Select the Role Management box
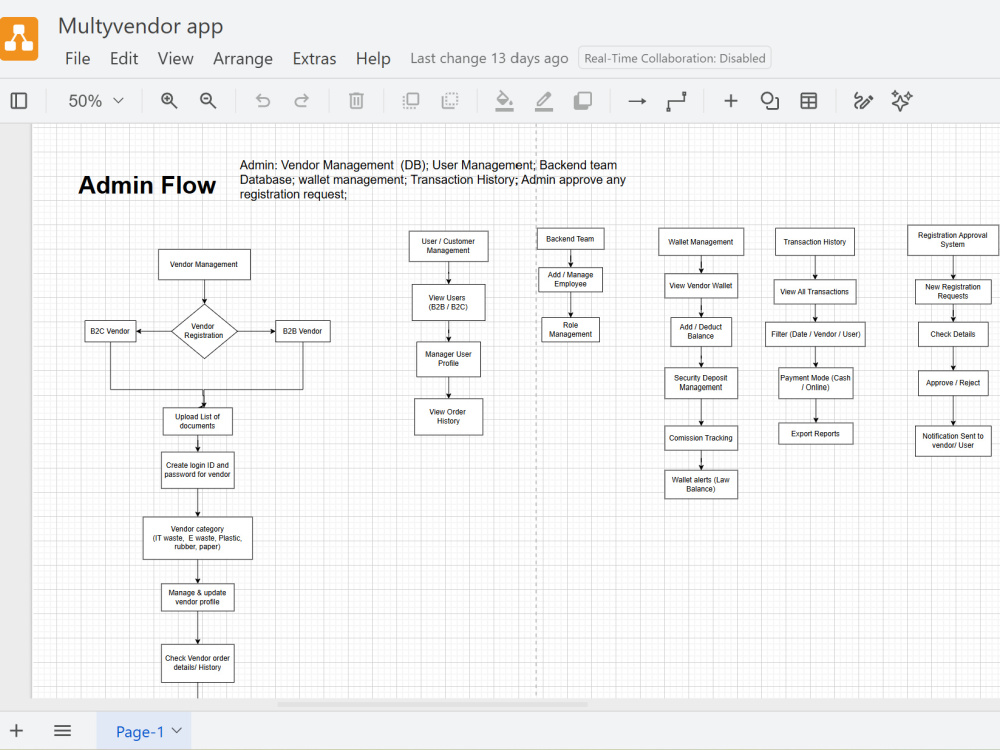 tap(570, 330)
